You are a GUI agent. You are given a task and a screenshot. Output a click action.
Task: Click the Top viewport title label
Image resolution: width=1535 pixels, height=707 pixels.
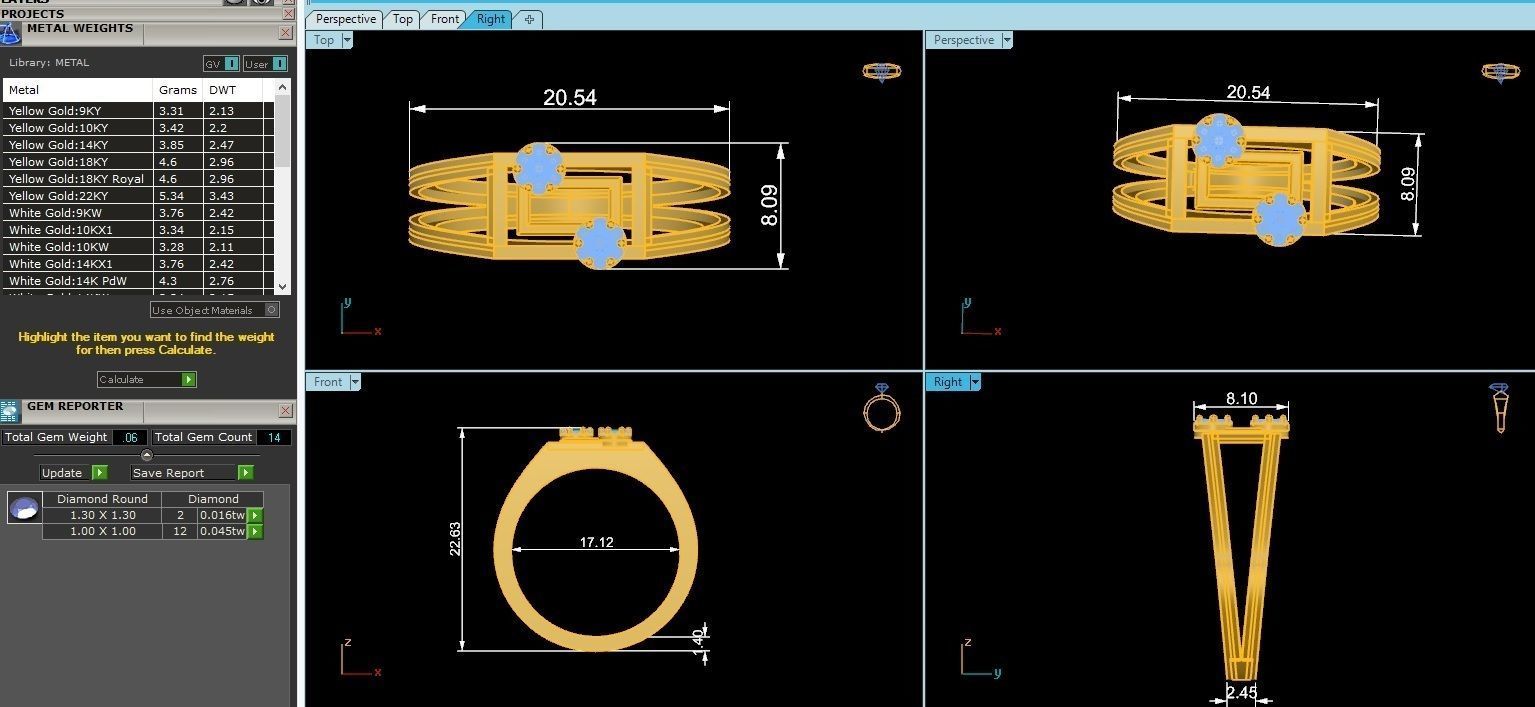[324, 40]
